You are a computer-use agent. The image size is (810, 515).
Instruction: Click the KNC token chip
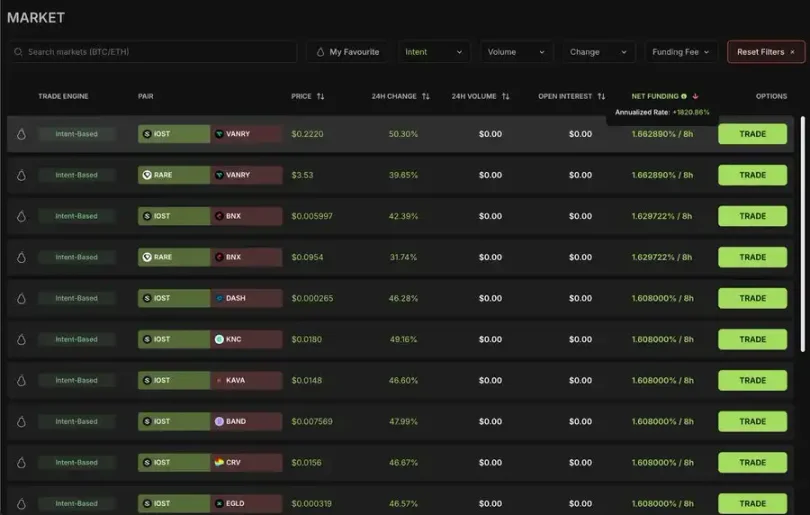(246, 339)
